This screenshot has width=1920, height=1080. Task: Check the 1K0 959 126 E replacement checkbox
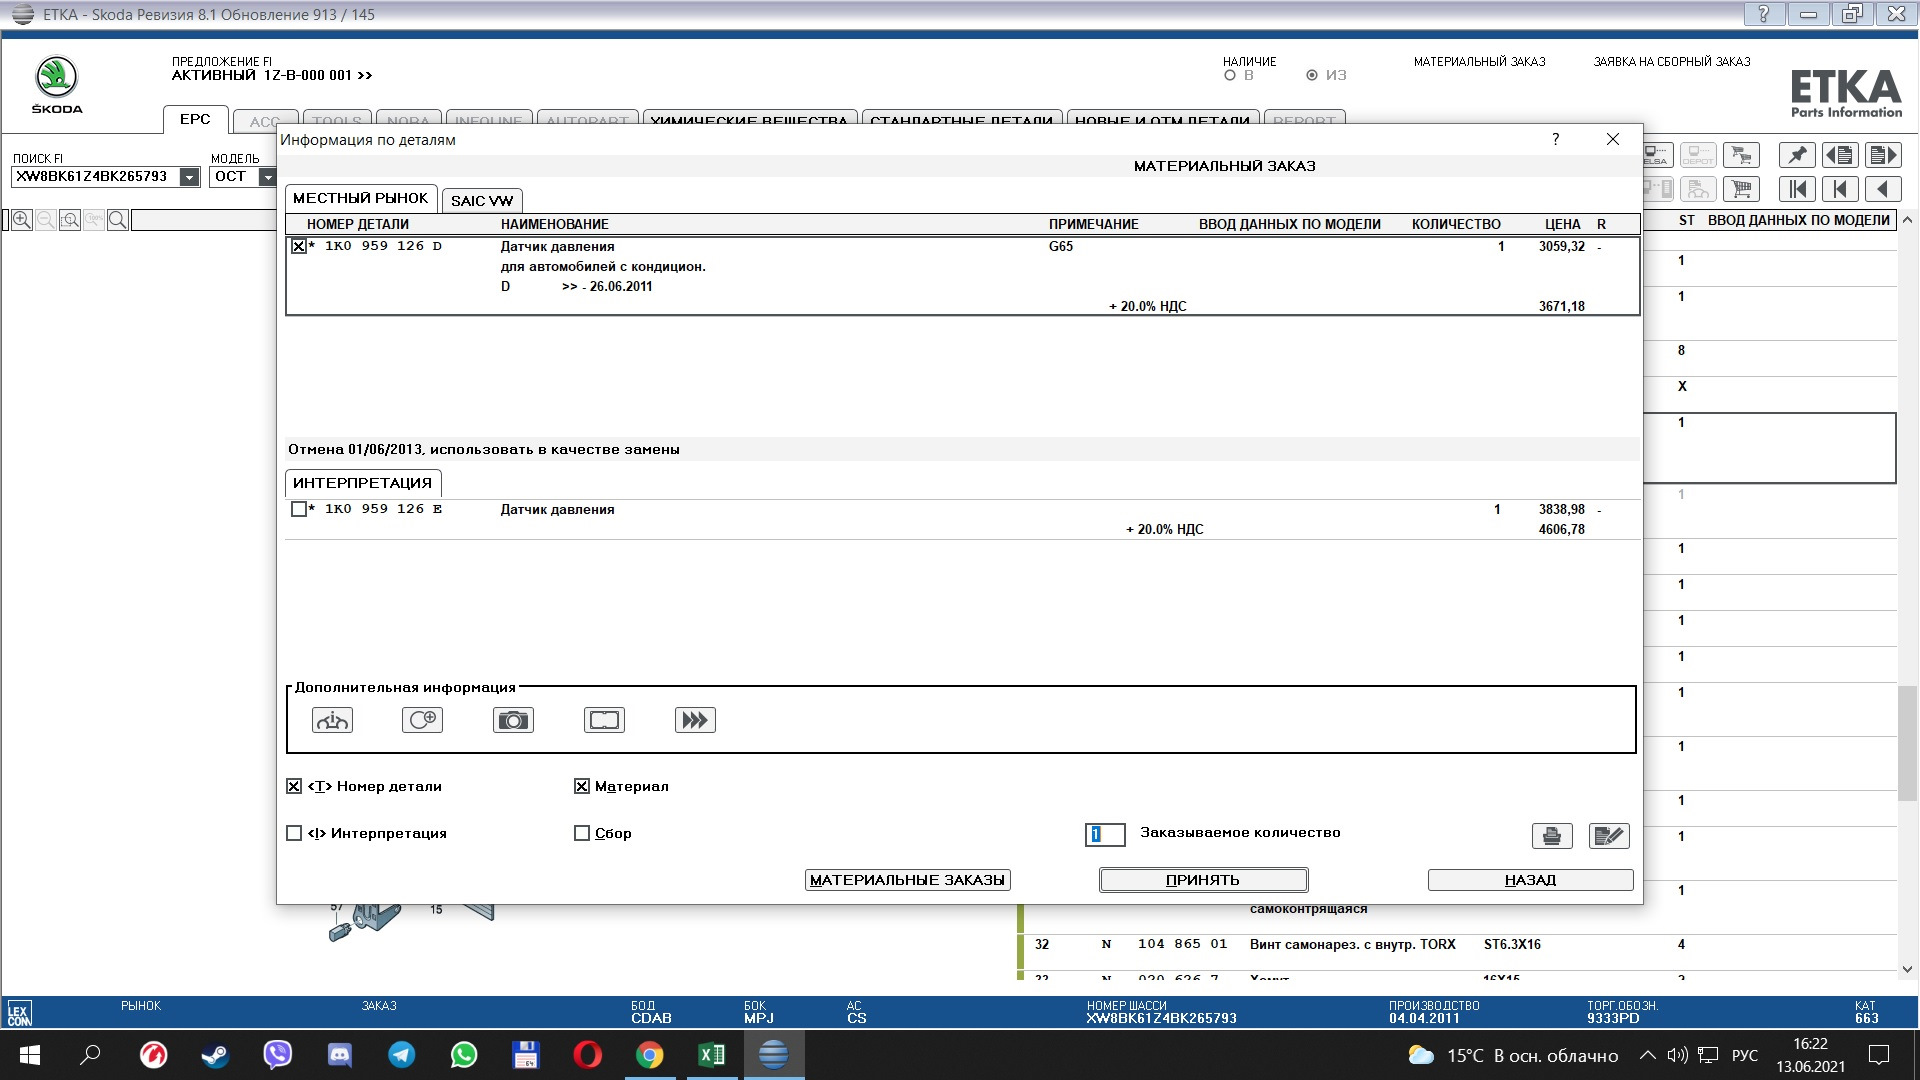(x=298, y=509)
